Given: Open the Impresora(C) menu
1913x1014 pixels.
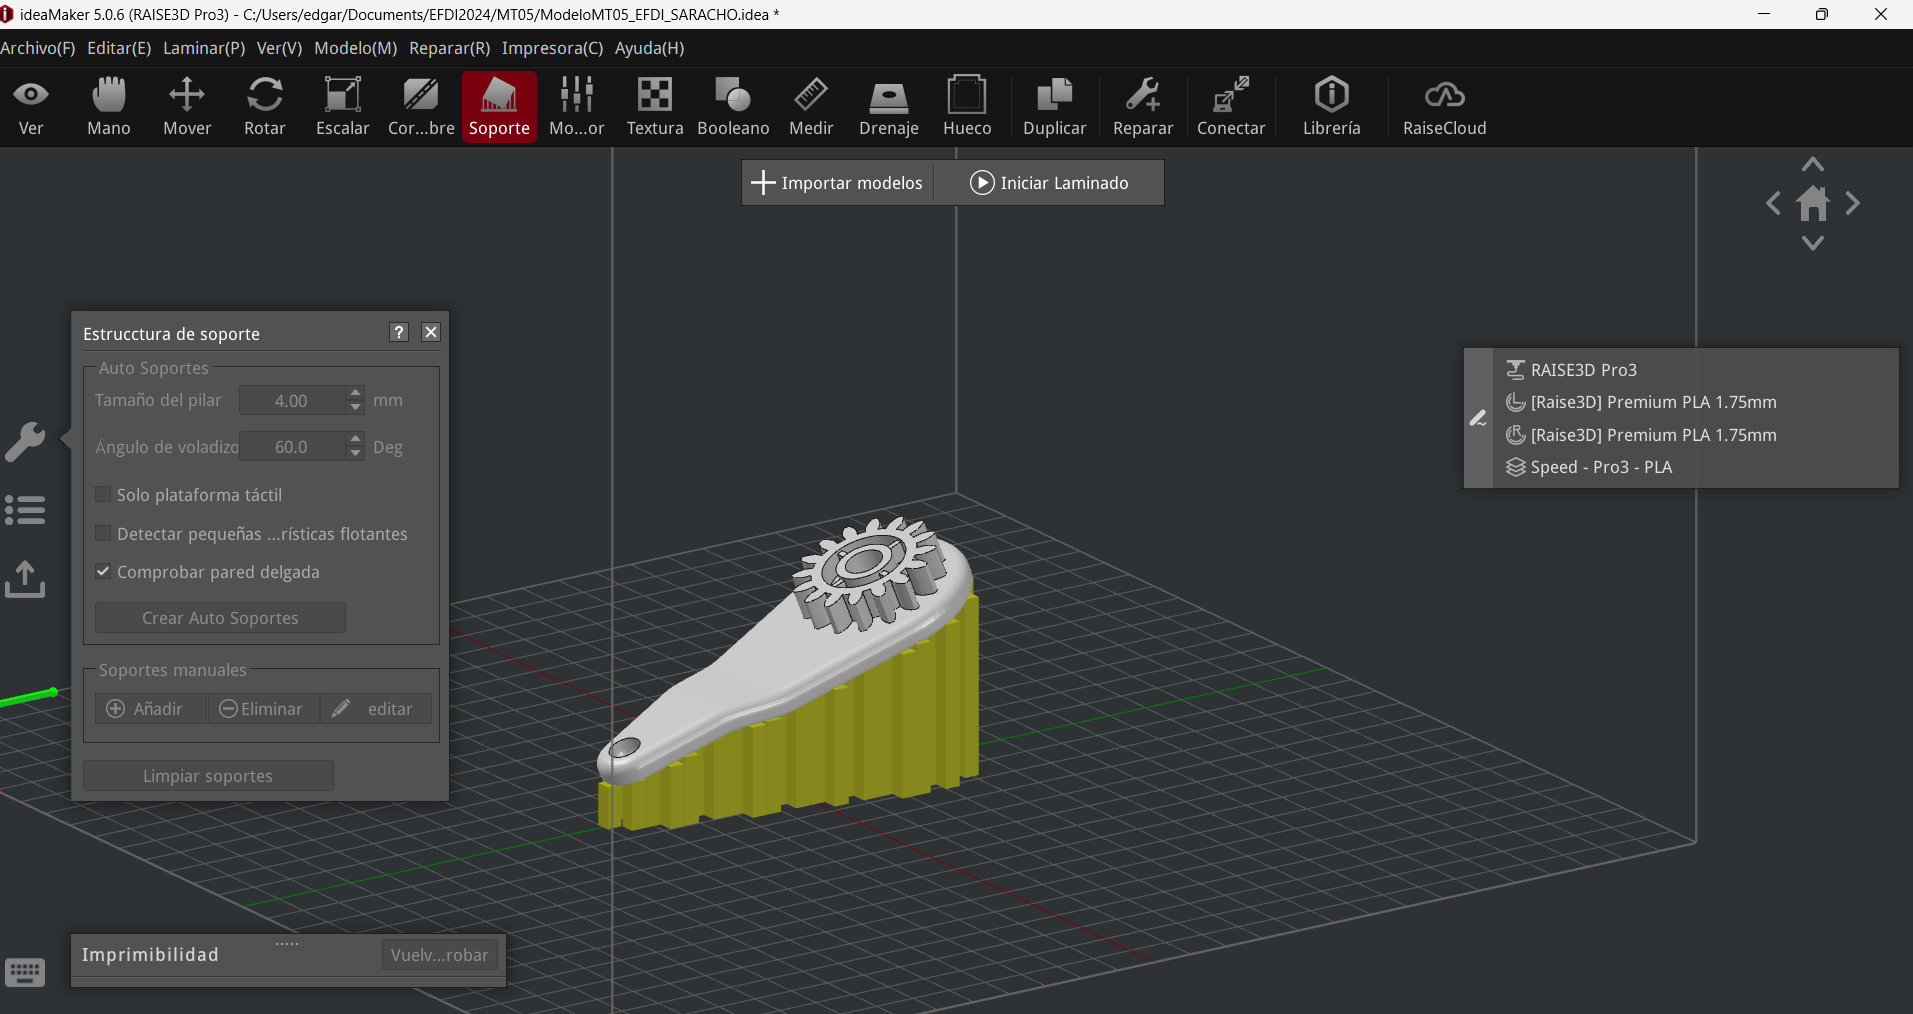Looking at the screenshot, I should [x=552, y=48].
